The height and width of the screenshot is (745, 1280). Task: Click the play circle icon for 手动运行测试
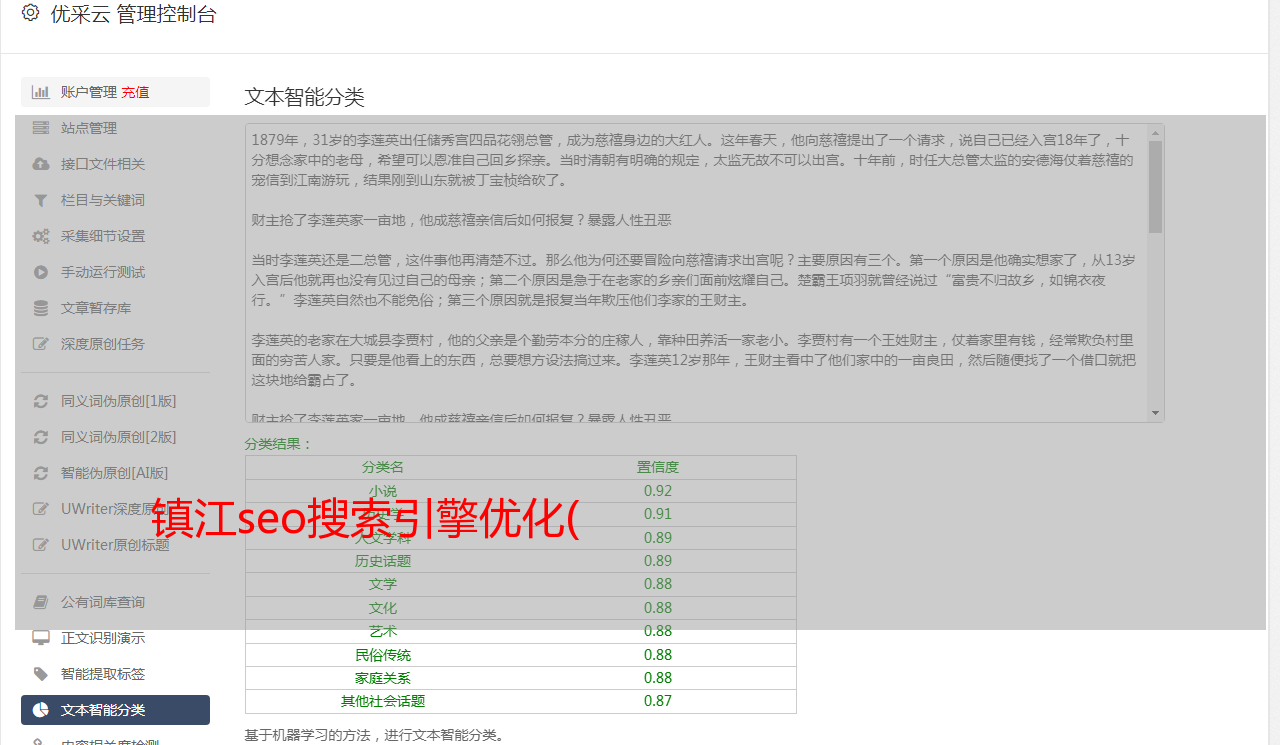(x=40, y=272)
